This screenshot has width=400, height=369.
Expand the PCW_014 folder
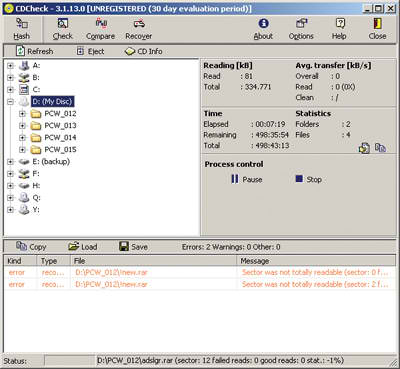pos(23,137)
